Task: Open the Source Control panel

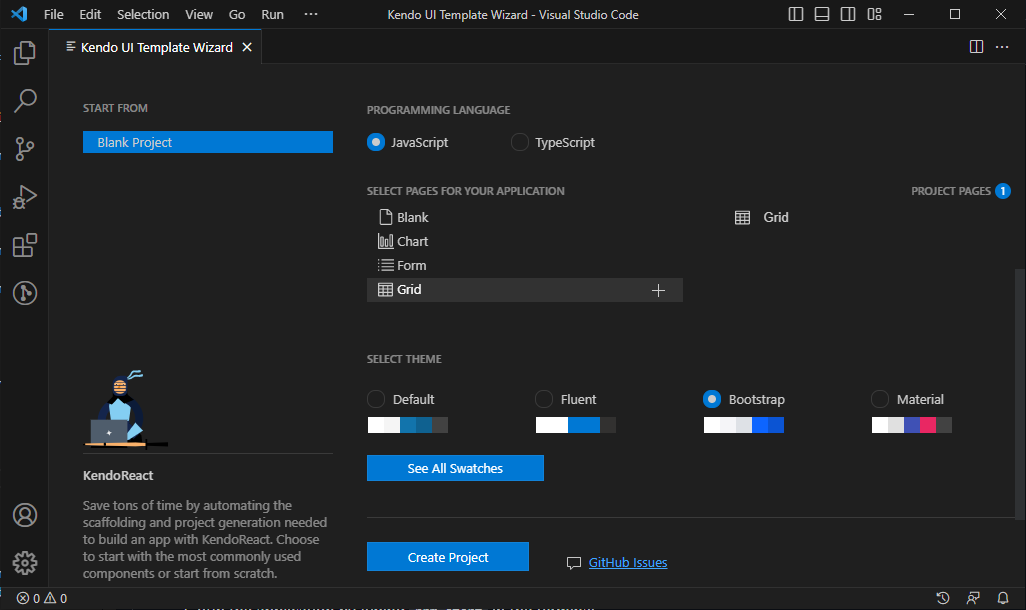Action: point(24,148)
